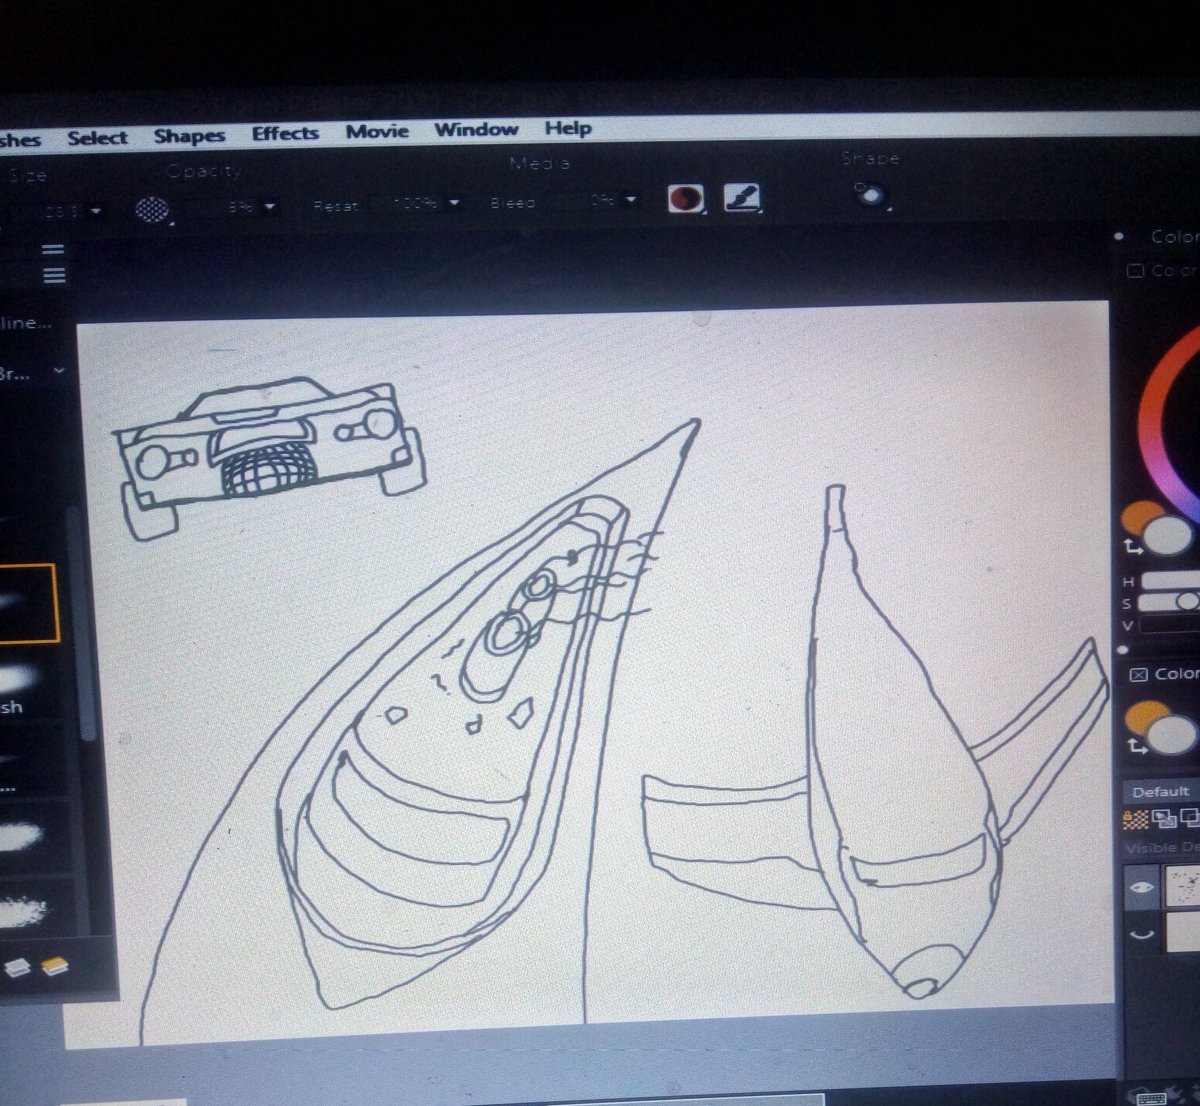This screenshot has height=1106, width=1200.
Task: Select the lower panel's gray color swatch
Action: (x=1172, y=735)
